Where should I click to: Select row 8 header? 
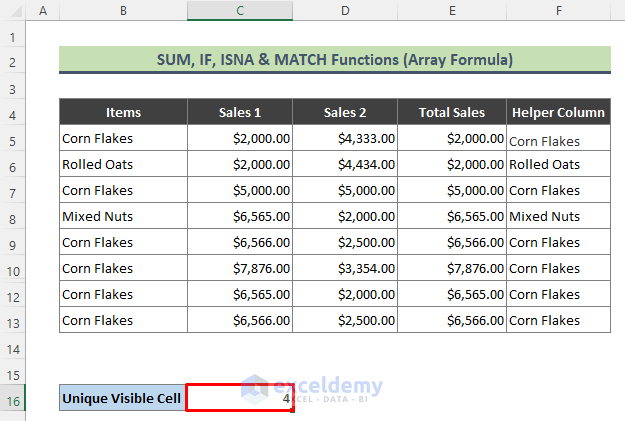pyautogui.click(x=12, y=216)
